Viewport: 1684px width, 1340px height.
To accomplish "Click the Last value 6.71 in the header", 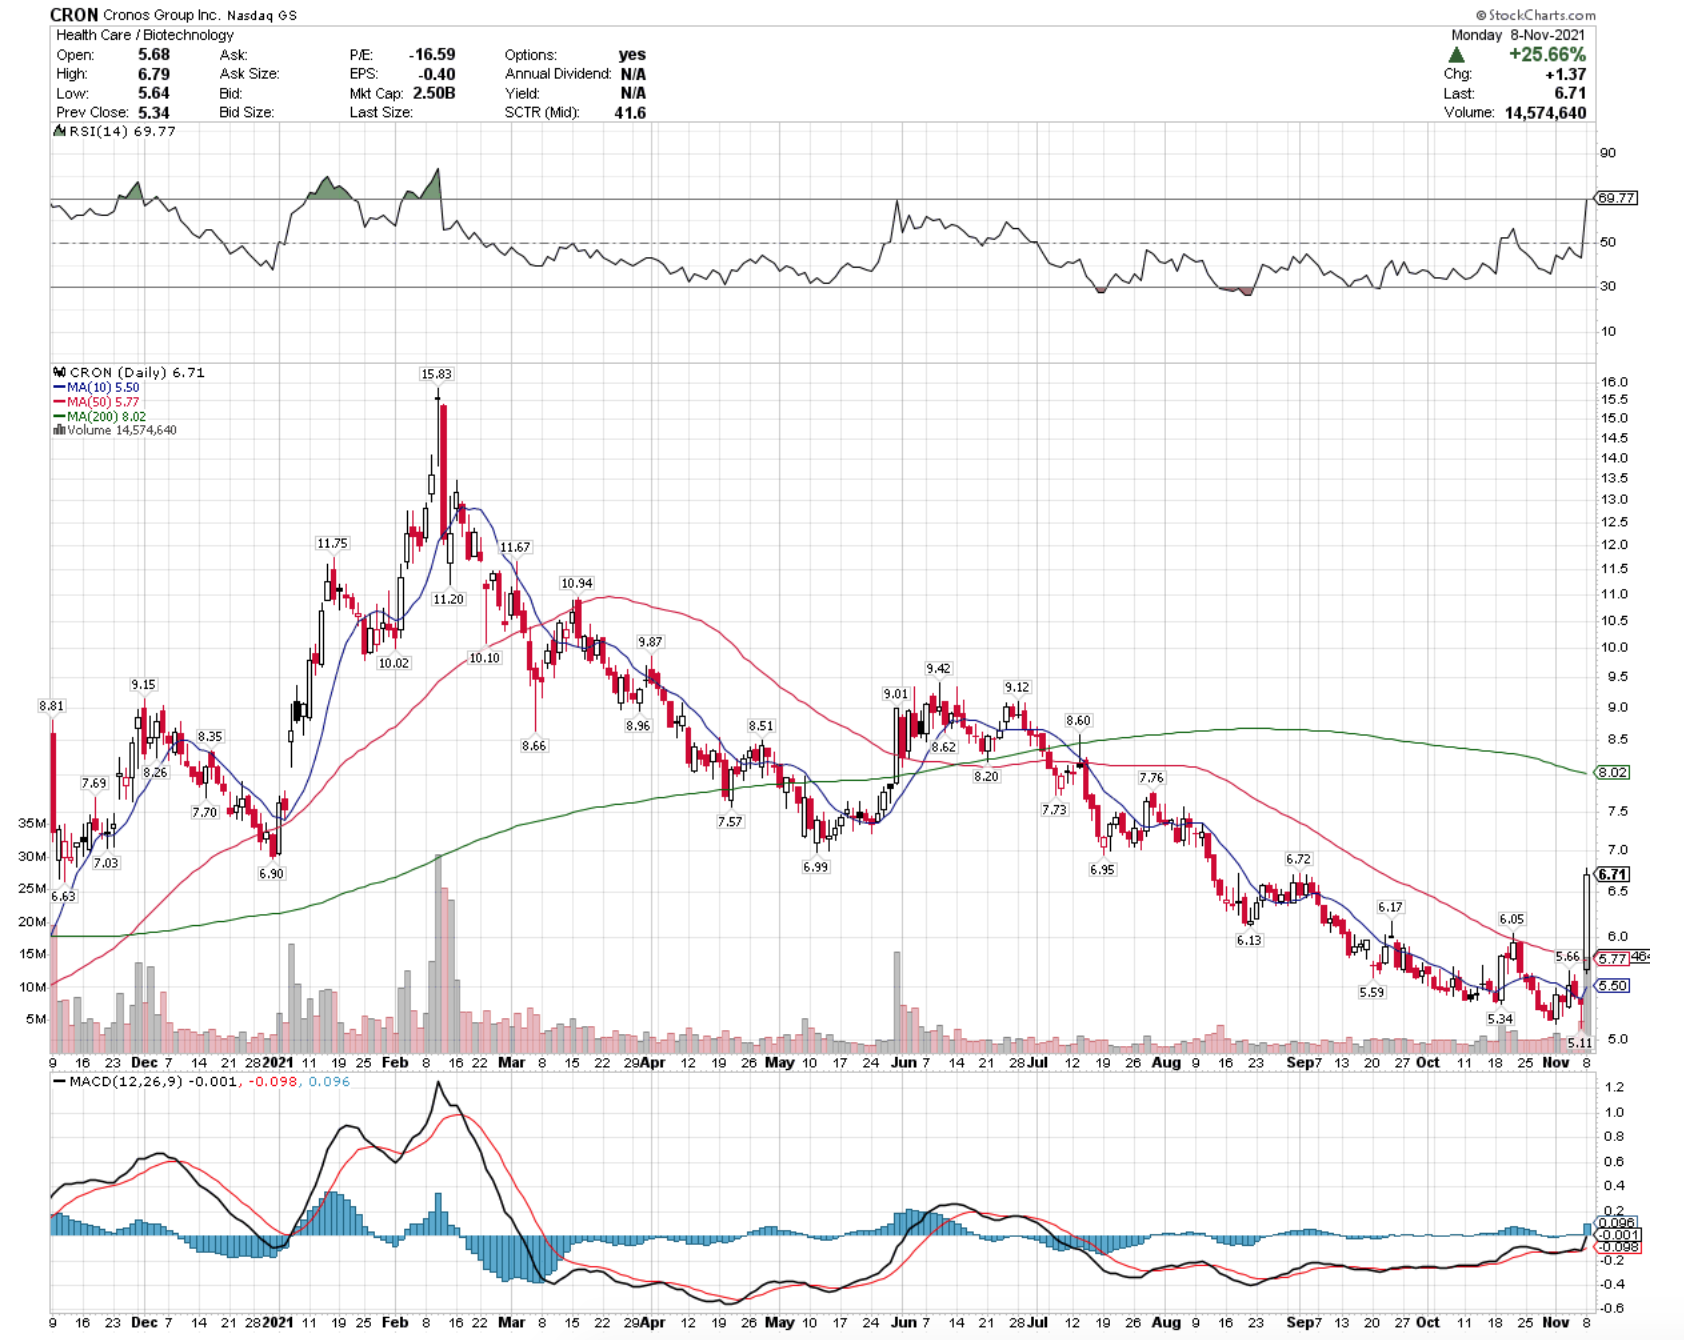I will pyautogui.click(x=1570, y=93).
